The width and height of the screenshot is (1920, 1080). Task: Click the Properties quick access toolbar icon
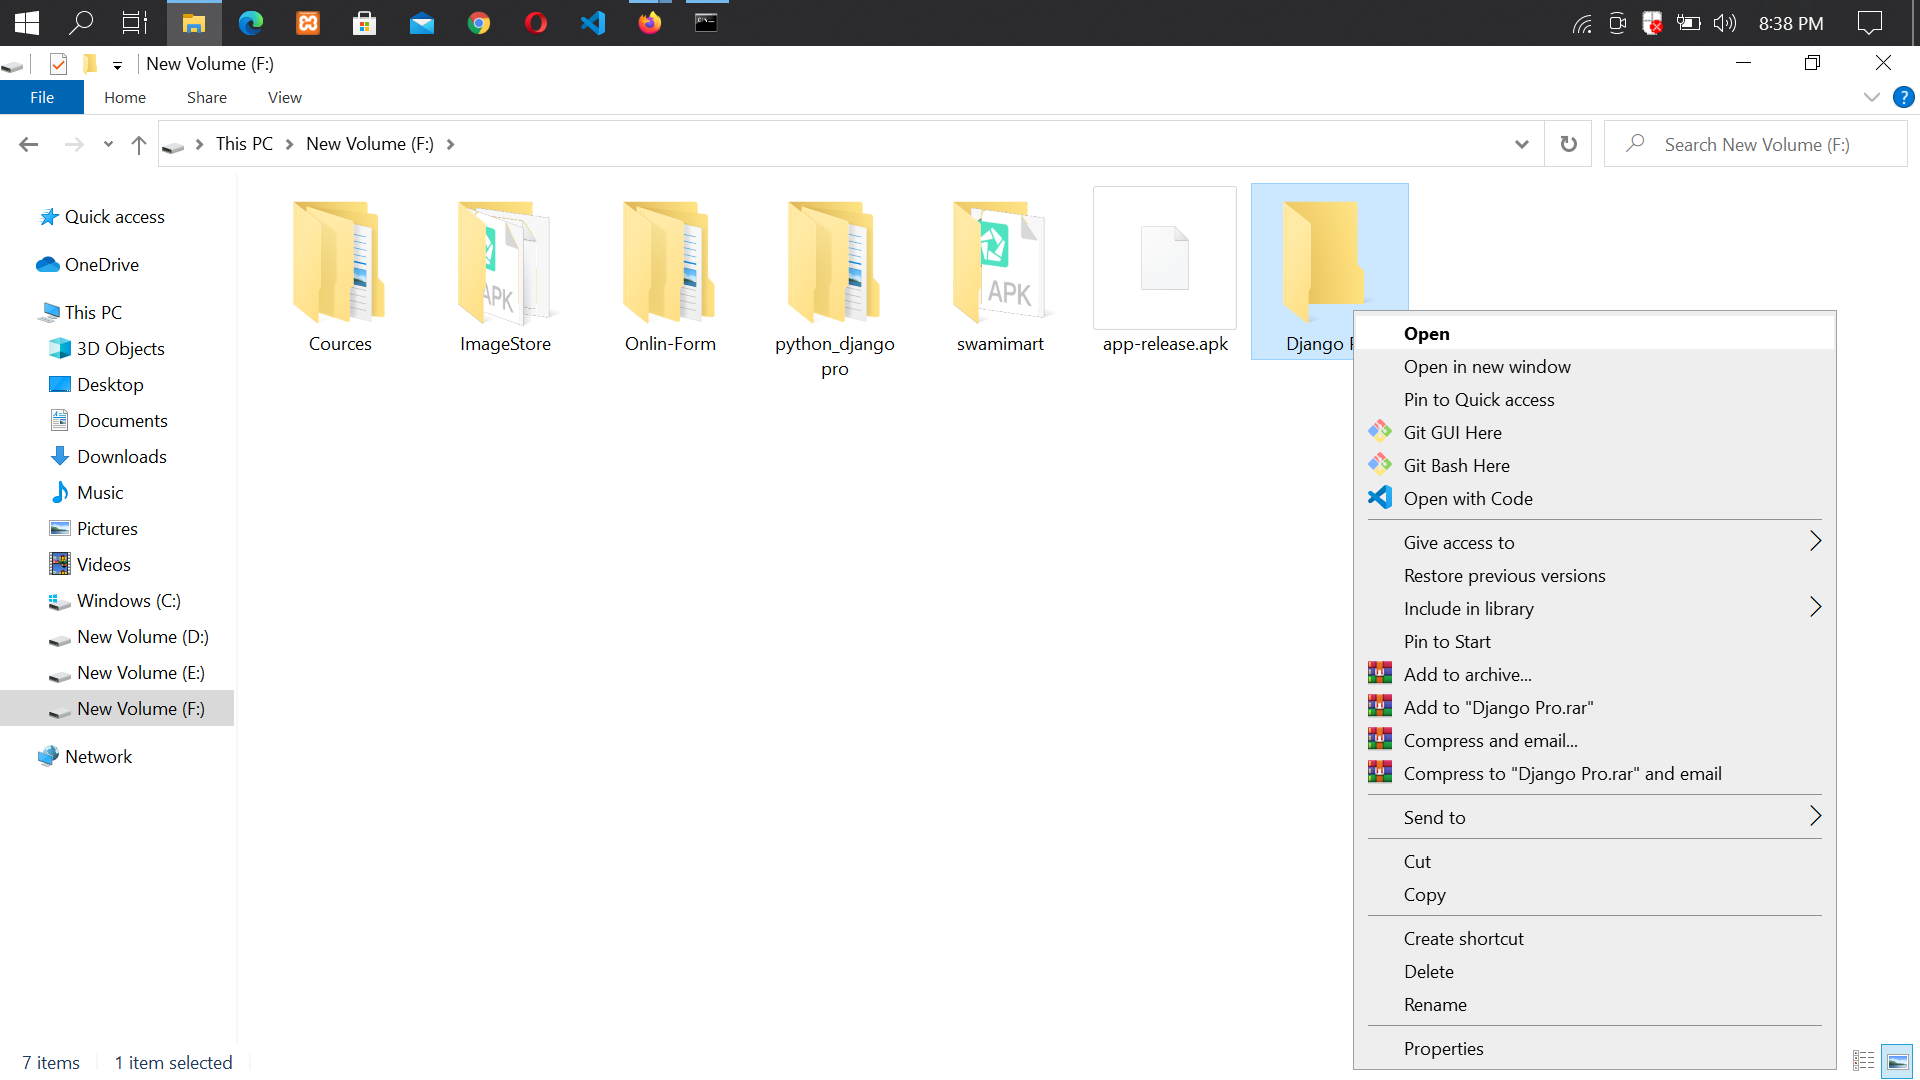58,64
